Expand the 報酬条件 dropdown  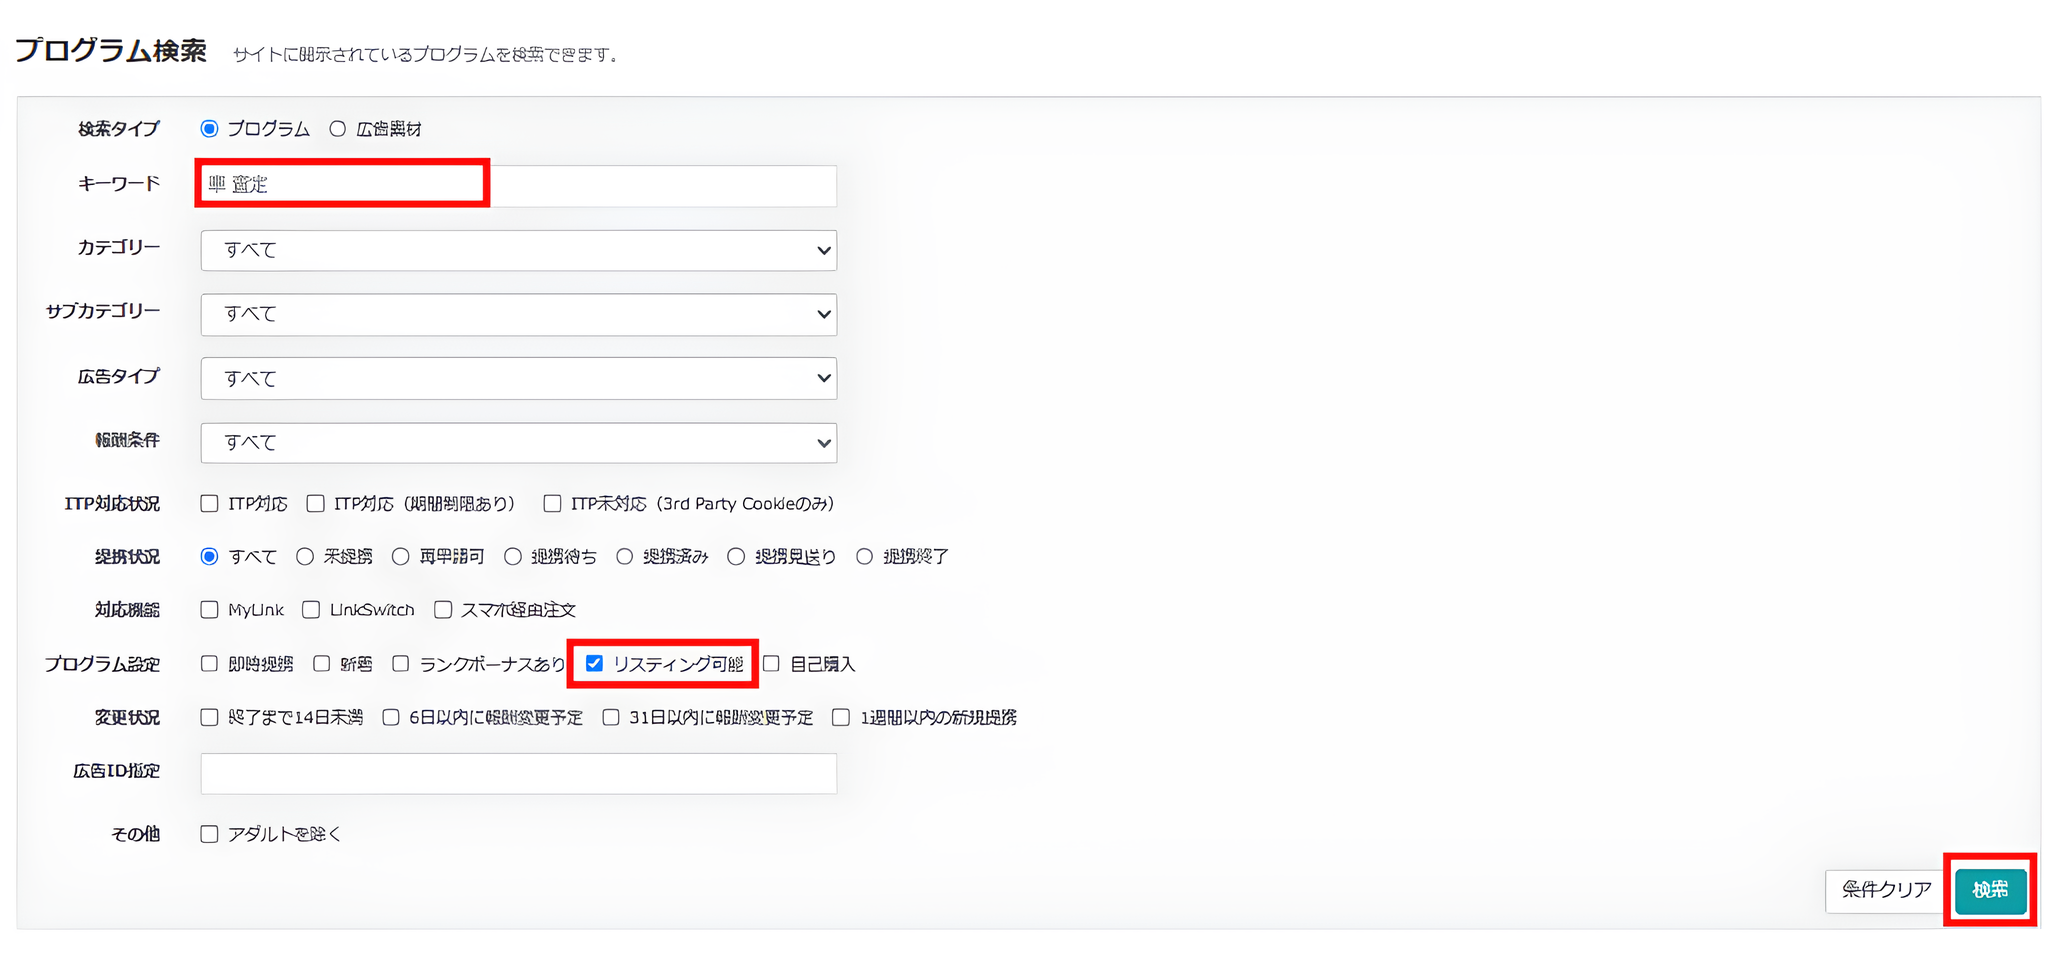point(518,442)
